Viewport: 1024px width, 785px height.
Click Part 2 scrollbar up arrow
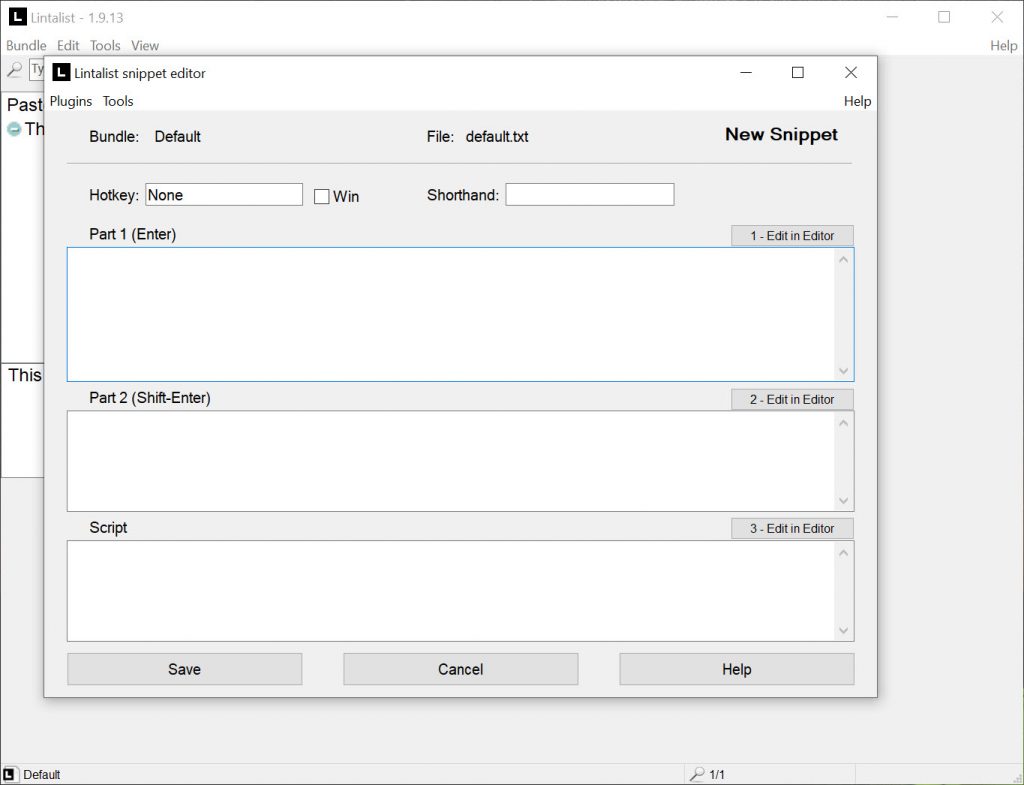[843, 423]
